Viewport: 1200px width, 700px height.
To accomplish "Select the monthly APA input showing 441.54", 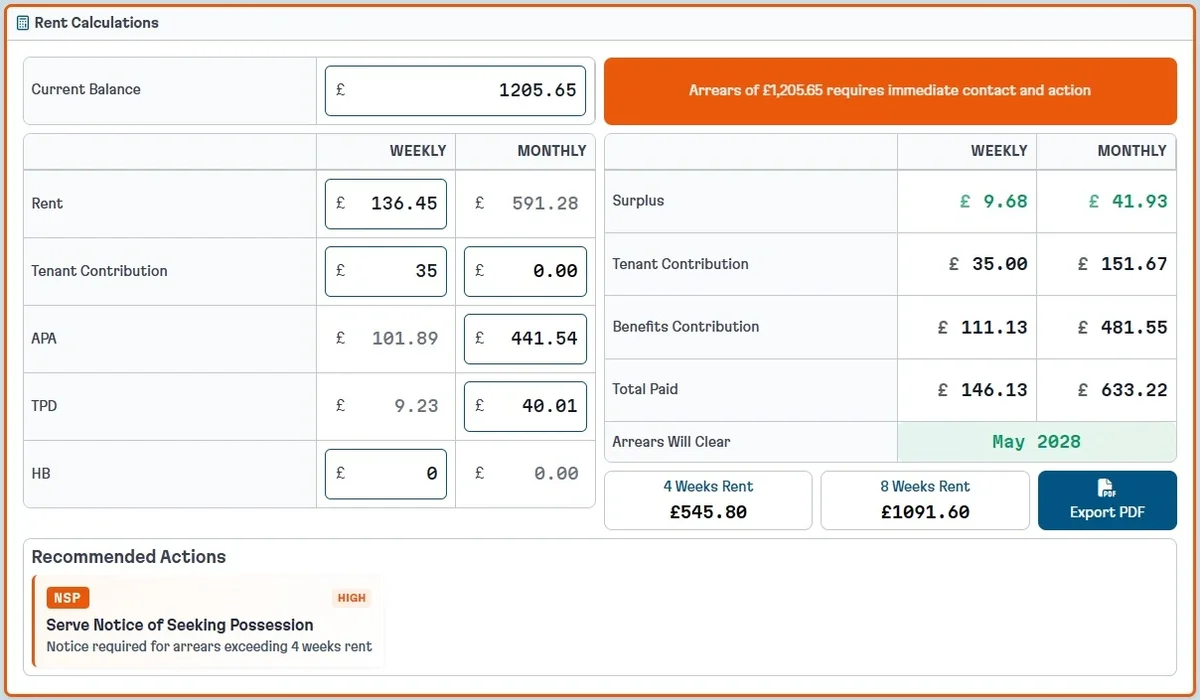I will click(524, 338).
